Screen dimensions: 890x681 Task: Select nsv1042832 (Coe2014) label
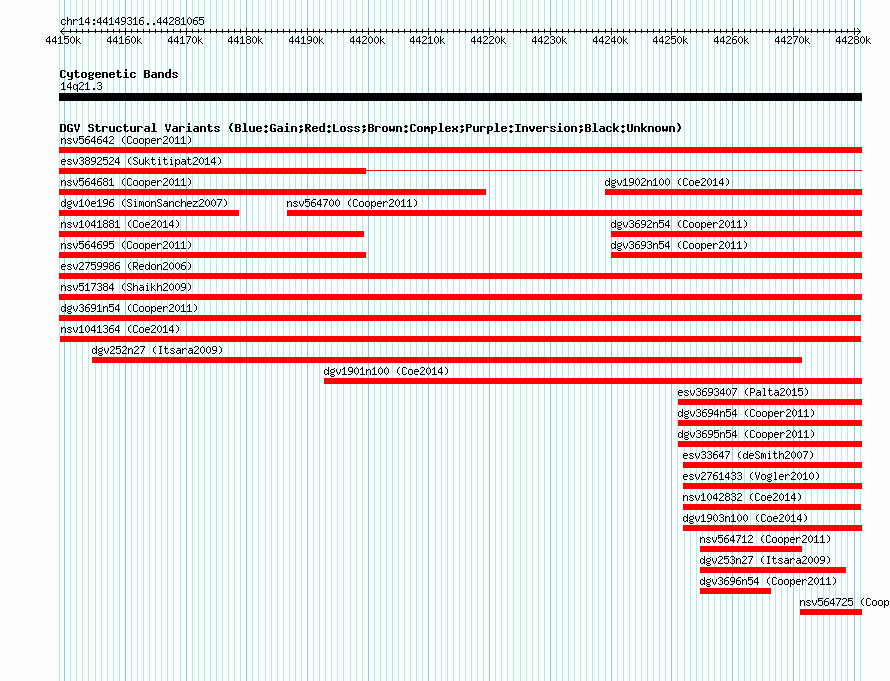click(742, 497)
